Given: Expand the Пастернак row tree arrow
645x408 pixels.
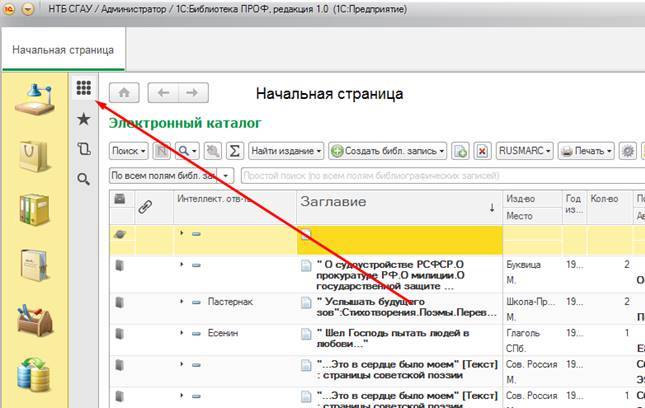Looking at the screenshot, I should tap(182, 300).
